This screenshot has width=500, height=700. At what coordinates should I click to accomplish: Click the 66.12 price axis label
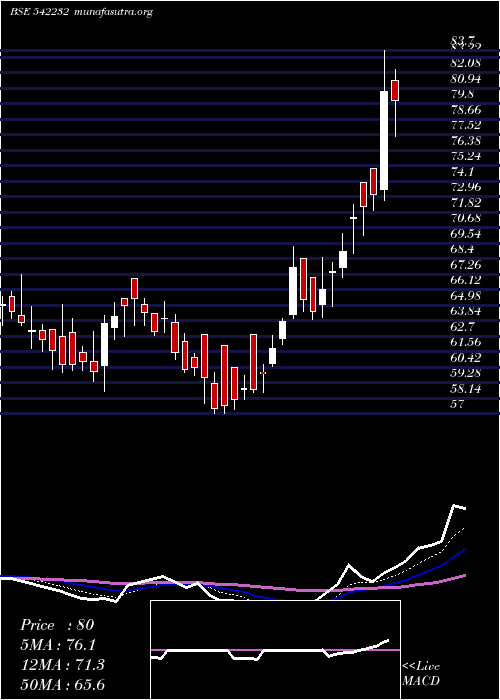click(x=466, y=280)
